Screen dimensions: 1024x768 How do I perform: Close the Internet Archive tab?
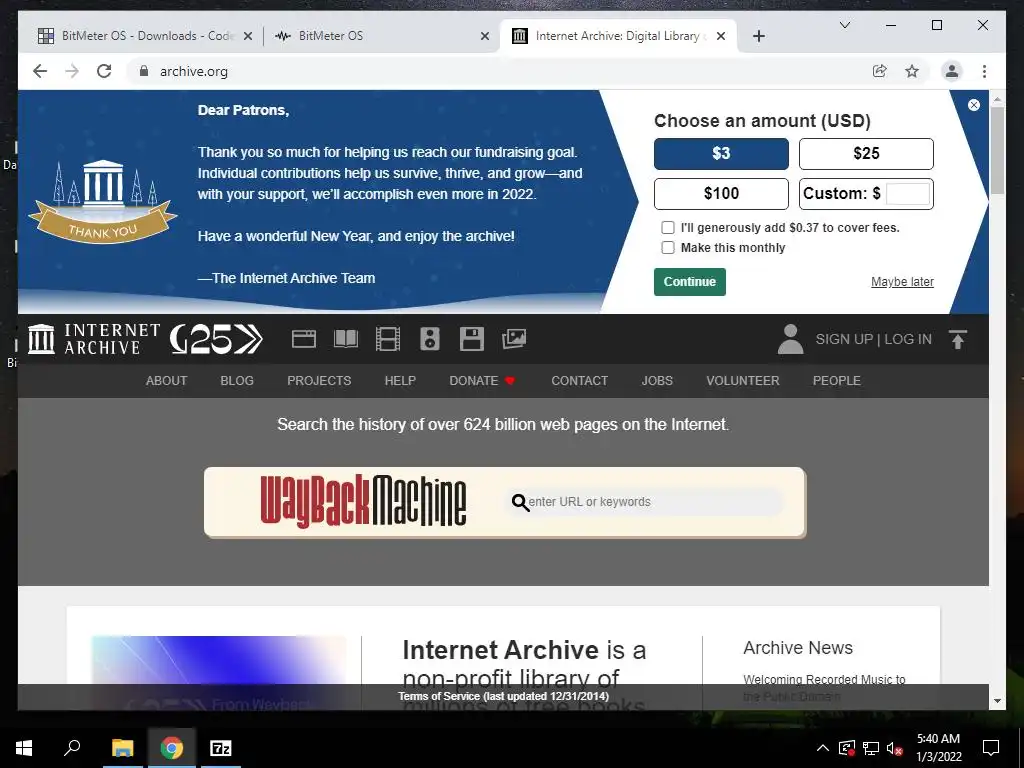721,36
